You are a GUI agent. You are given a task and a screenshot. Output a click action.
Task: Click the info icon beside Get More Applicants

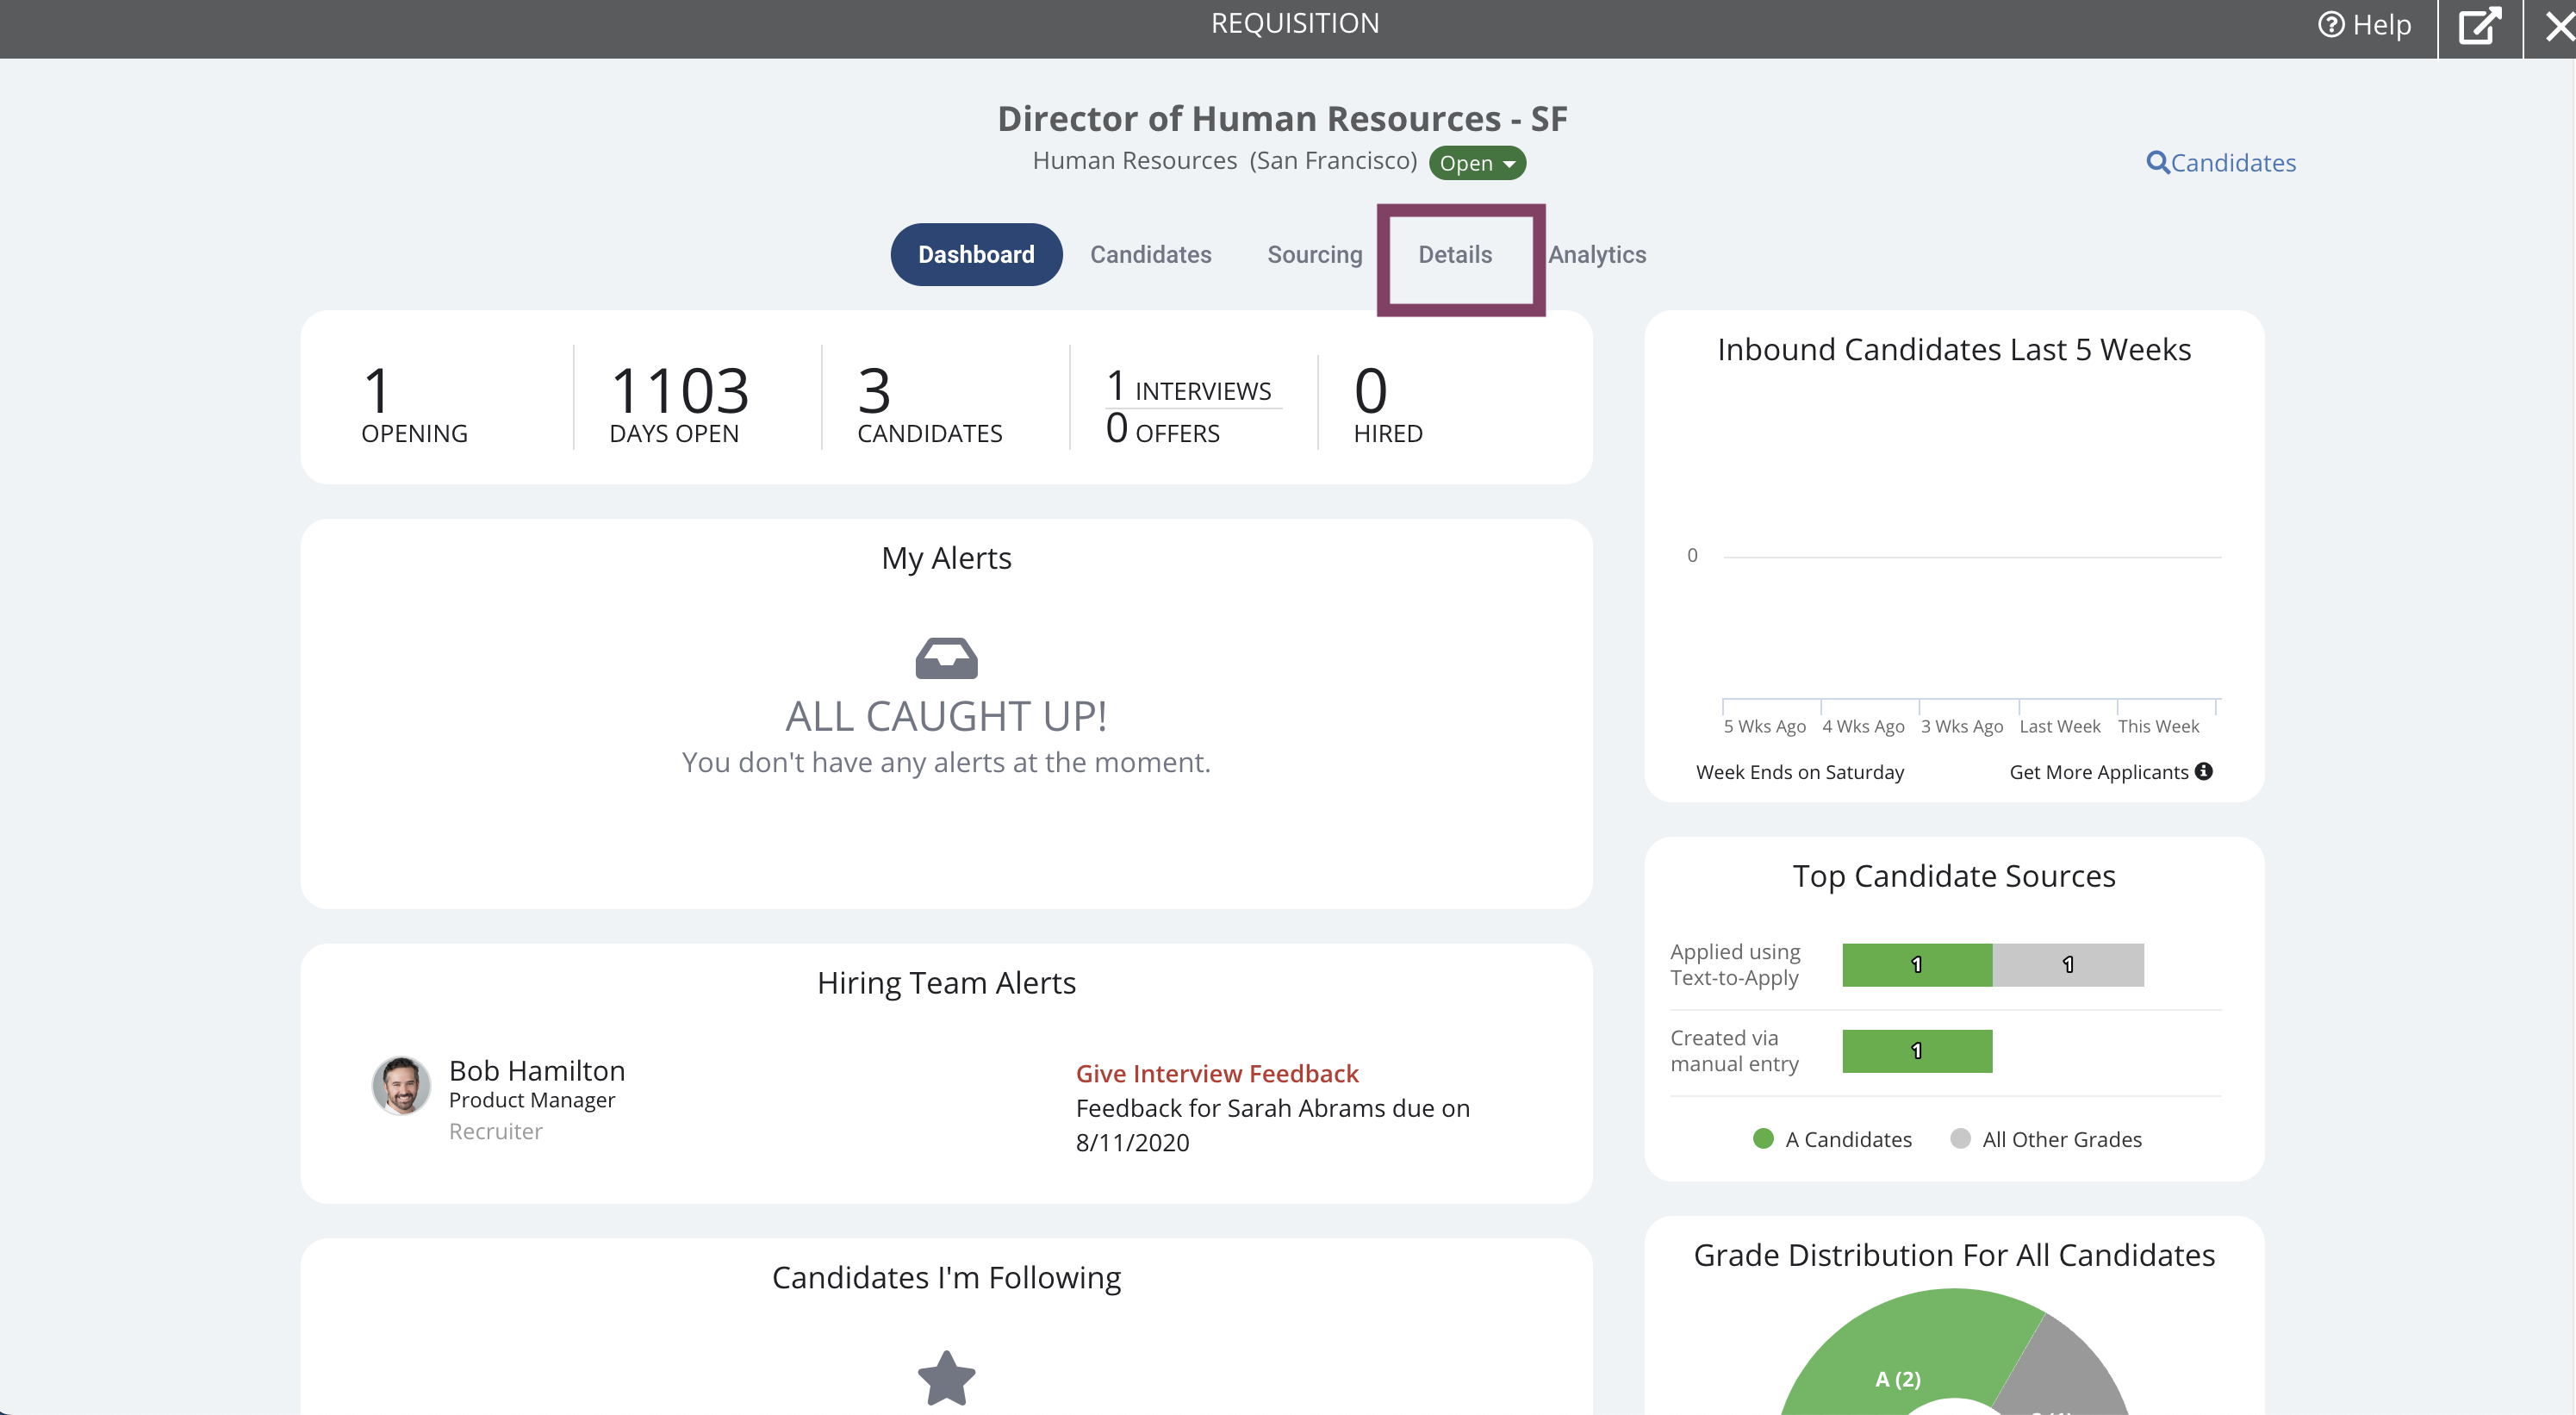pos(2203,771)
